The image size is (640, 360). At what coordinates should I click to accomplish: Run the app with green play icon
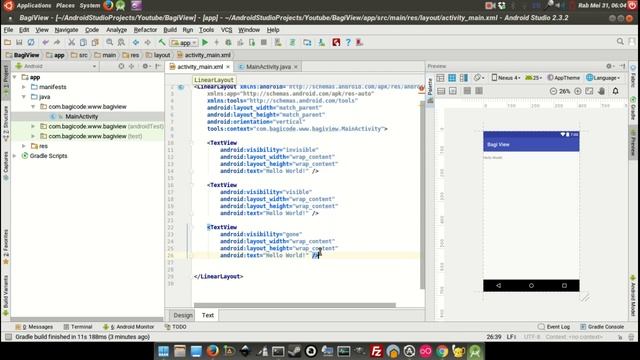[205, 42]
